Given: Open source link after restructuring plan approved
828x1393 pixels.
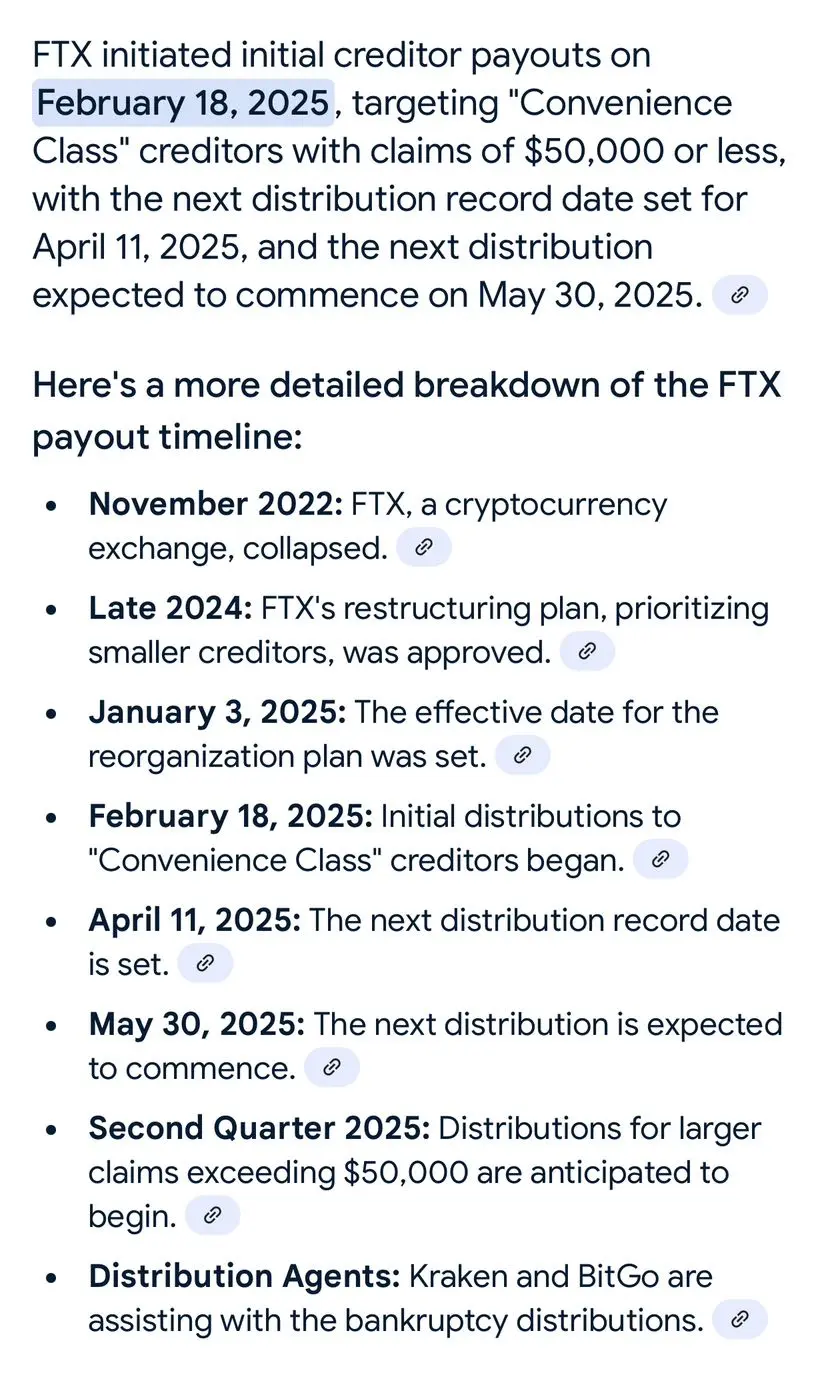Looking at the screenshot, I should [x=587, y=652].
